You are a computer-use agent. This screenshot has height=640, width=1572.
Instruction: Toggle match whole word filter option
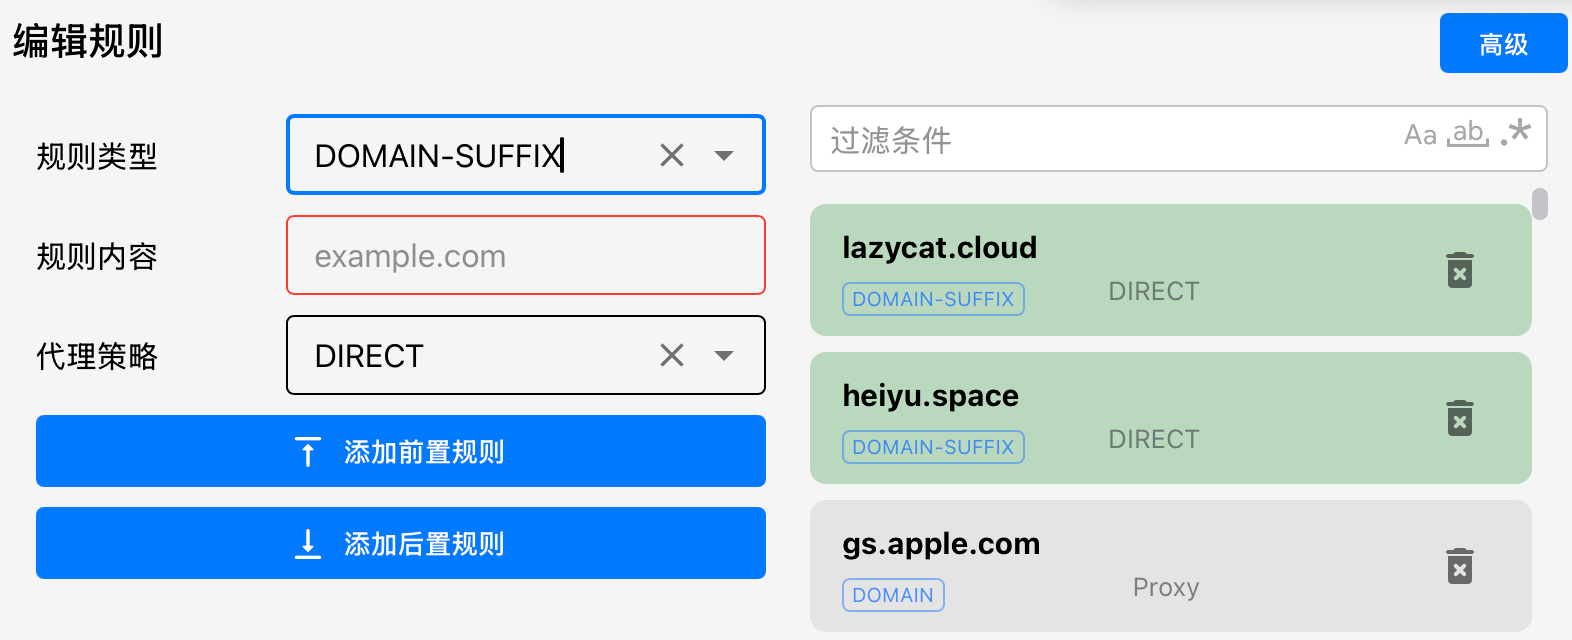coord(1468,133)
